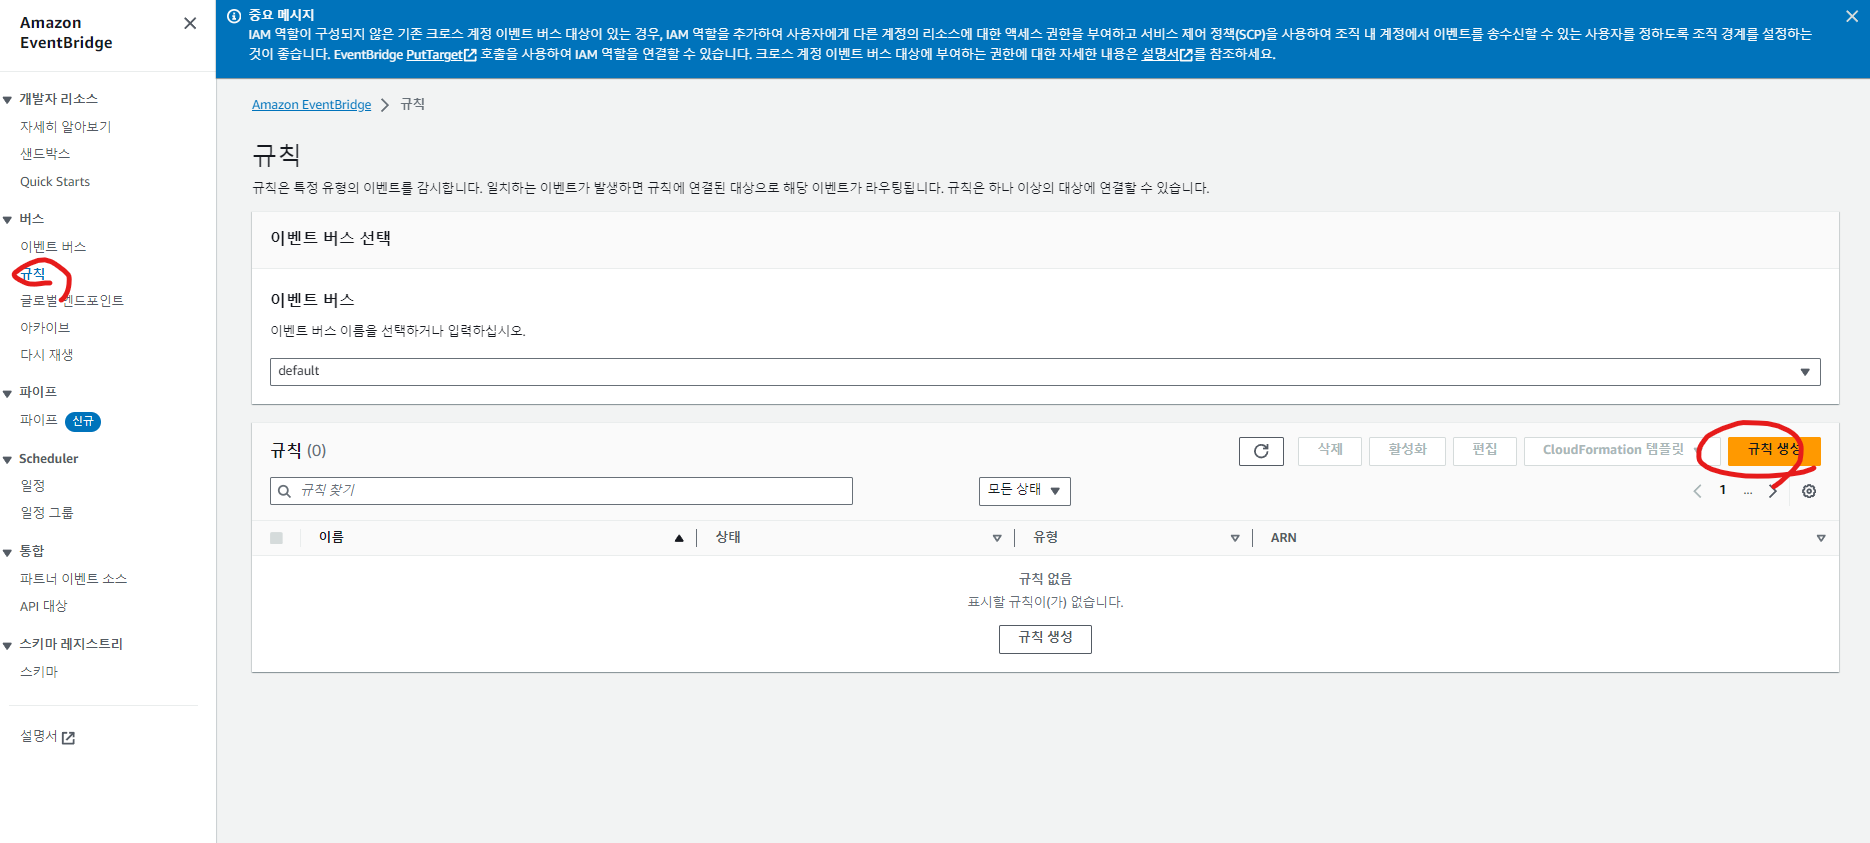This screenshot has height=843, width=1870.
Task: Open 파이프 item with 신규 badge
Action: coord(39,420)
